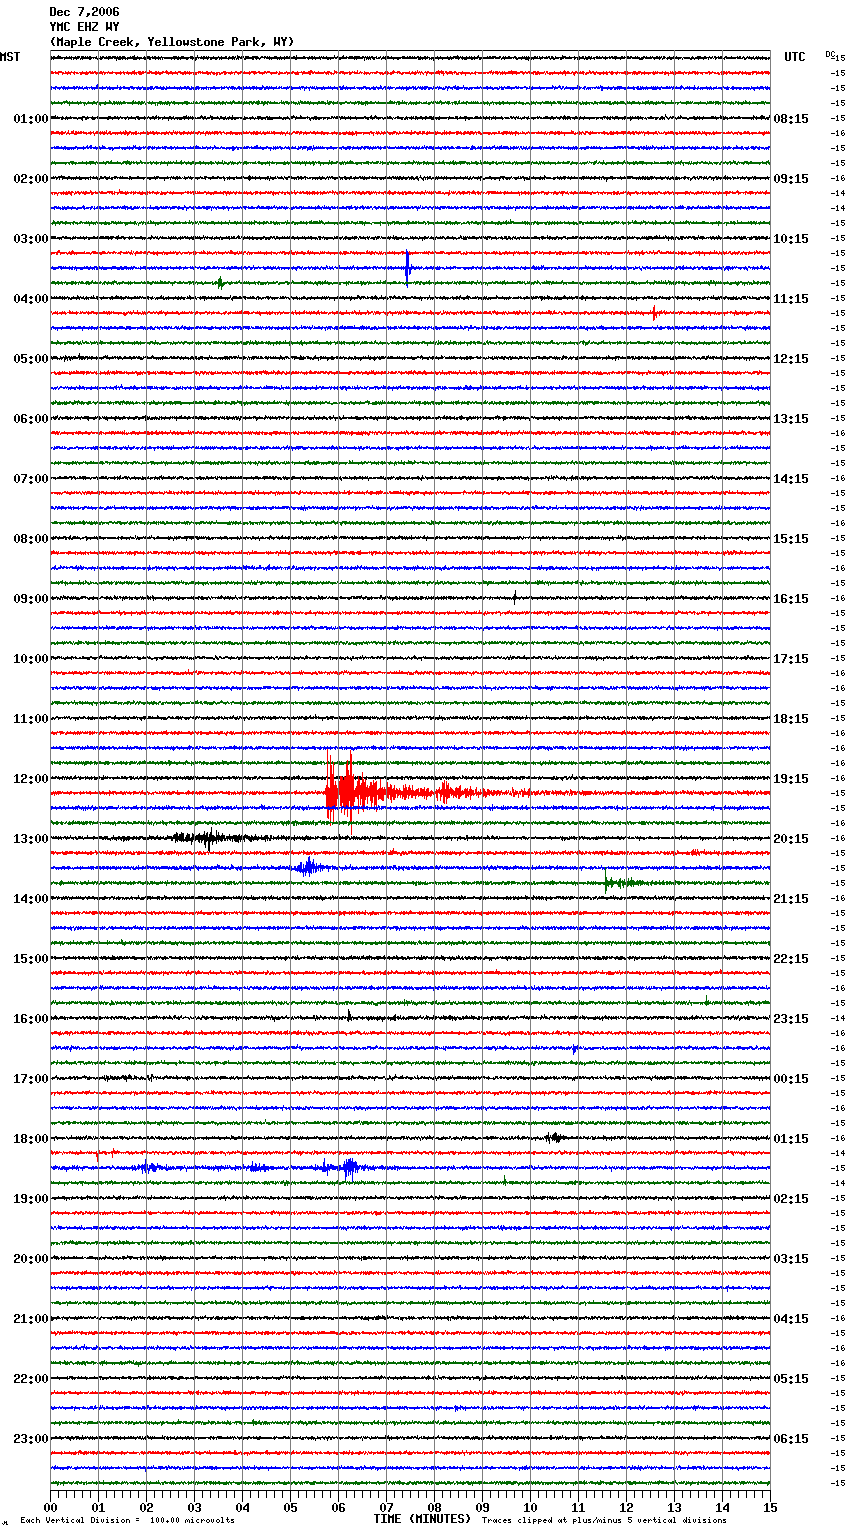
Task: Click the 'DC' offset column header
Action: [830, 54]
